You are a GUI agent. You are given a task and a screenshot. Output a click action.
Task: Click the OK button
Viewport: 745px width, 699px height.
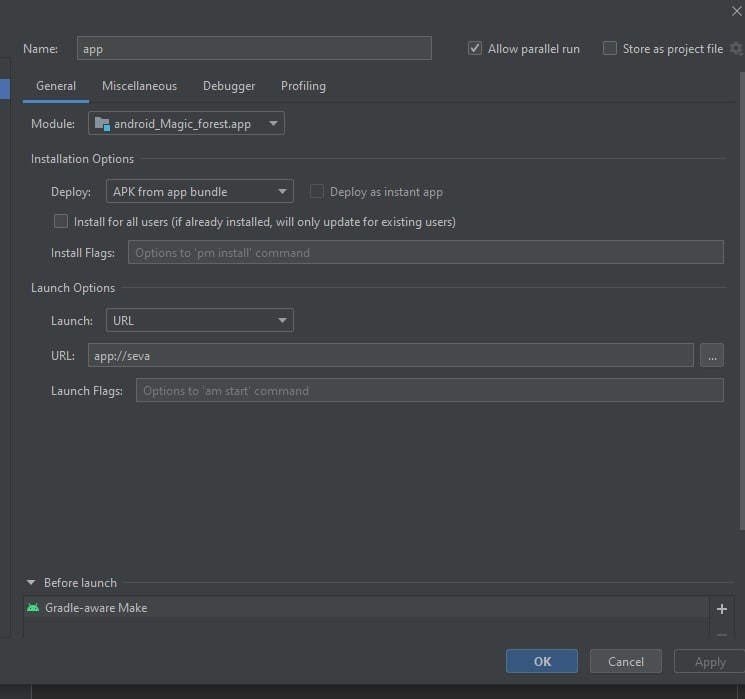tap(542, 661)
